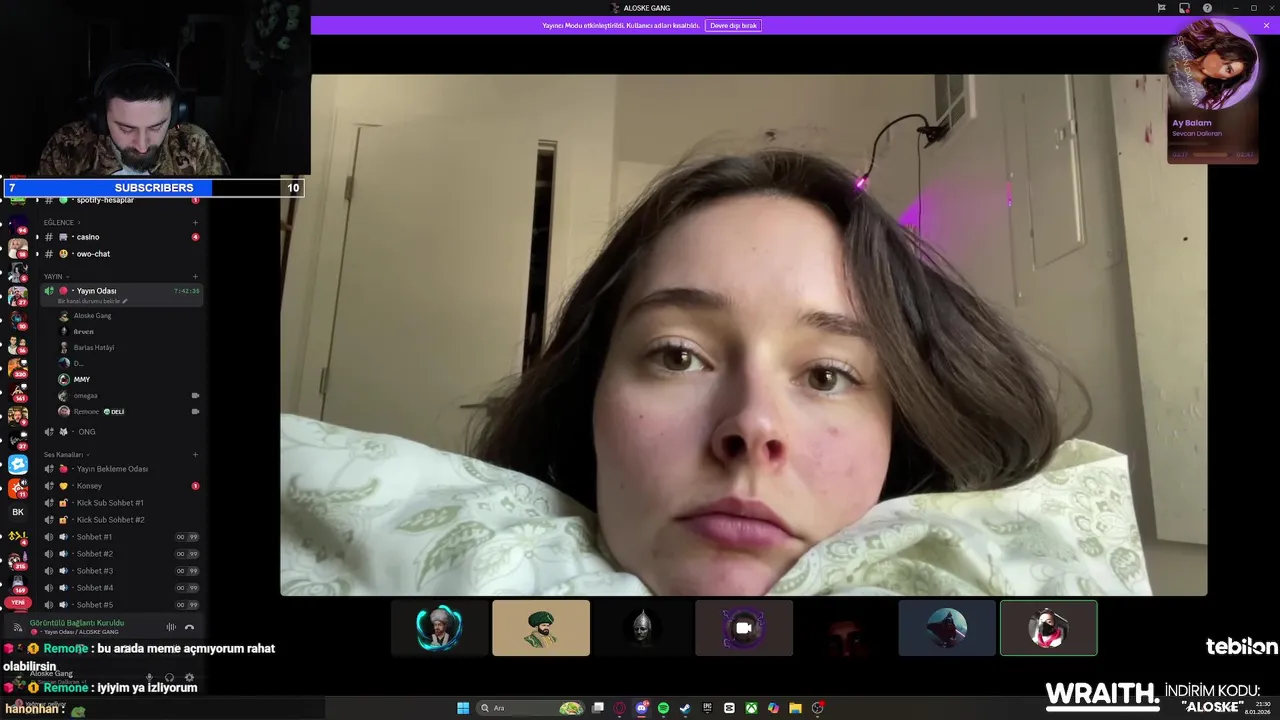Open Discord inbox icon in title bar
Screen dimensions: 1280x720
point(1184,8)
